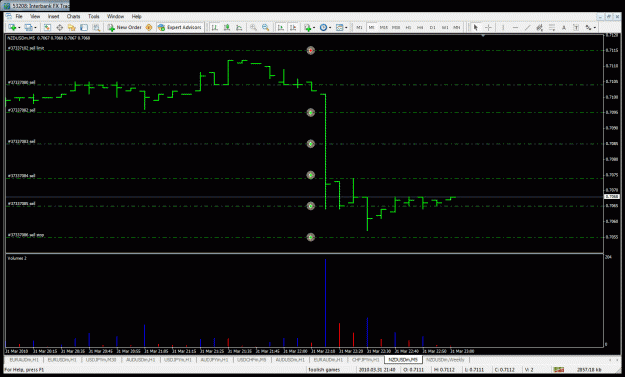Open the Arrows objects icon

pyautogui.click(x=588, y=27)
